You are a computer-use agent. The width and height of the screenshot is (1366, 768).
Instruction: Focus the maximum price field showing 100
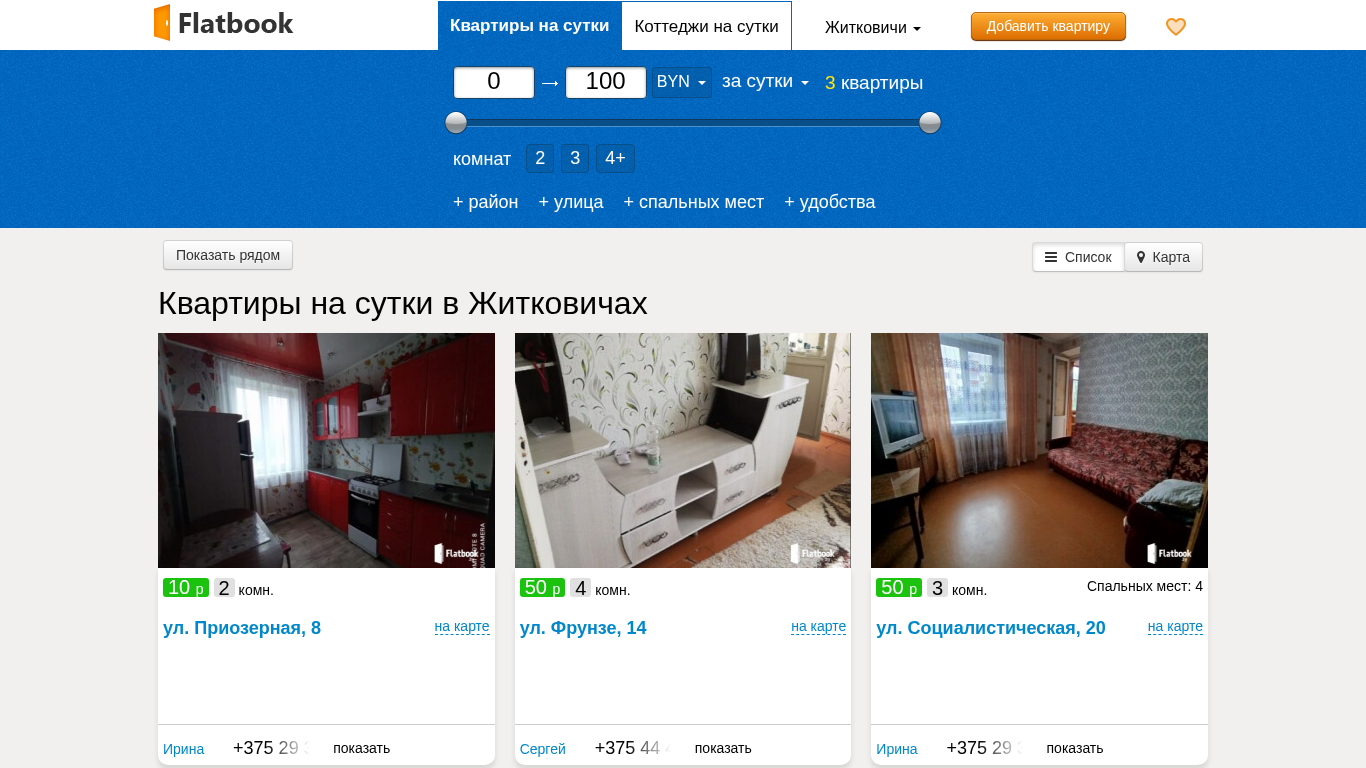point(606,82)
